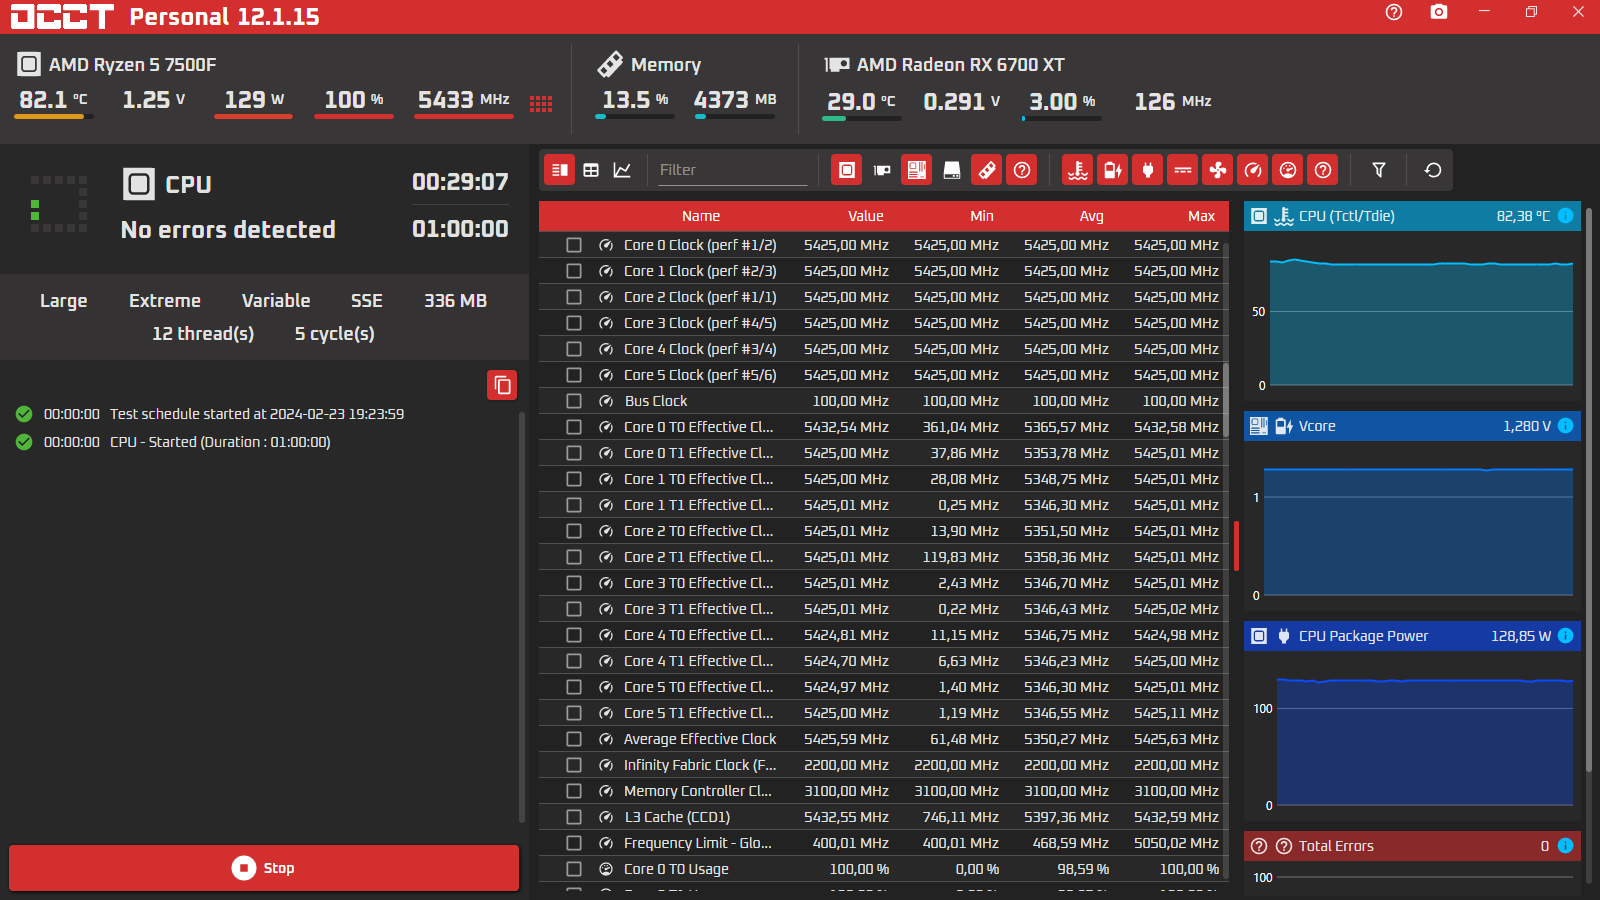Viewport: 1600px width, 900px height.
Task: Toggle the usage gauge sensor type filter
Action: (1288, 170)
